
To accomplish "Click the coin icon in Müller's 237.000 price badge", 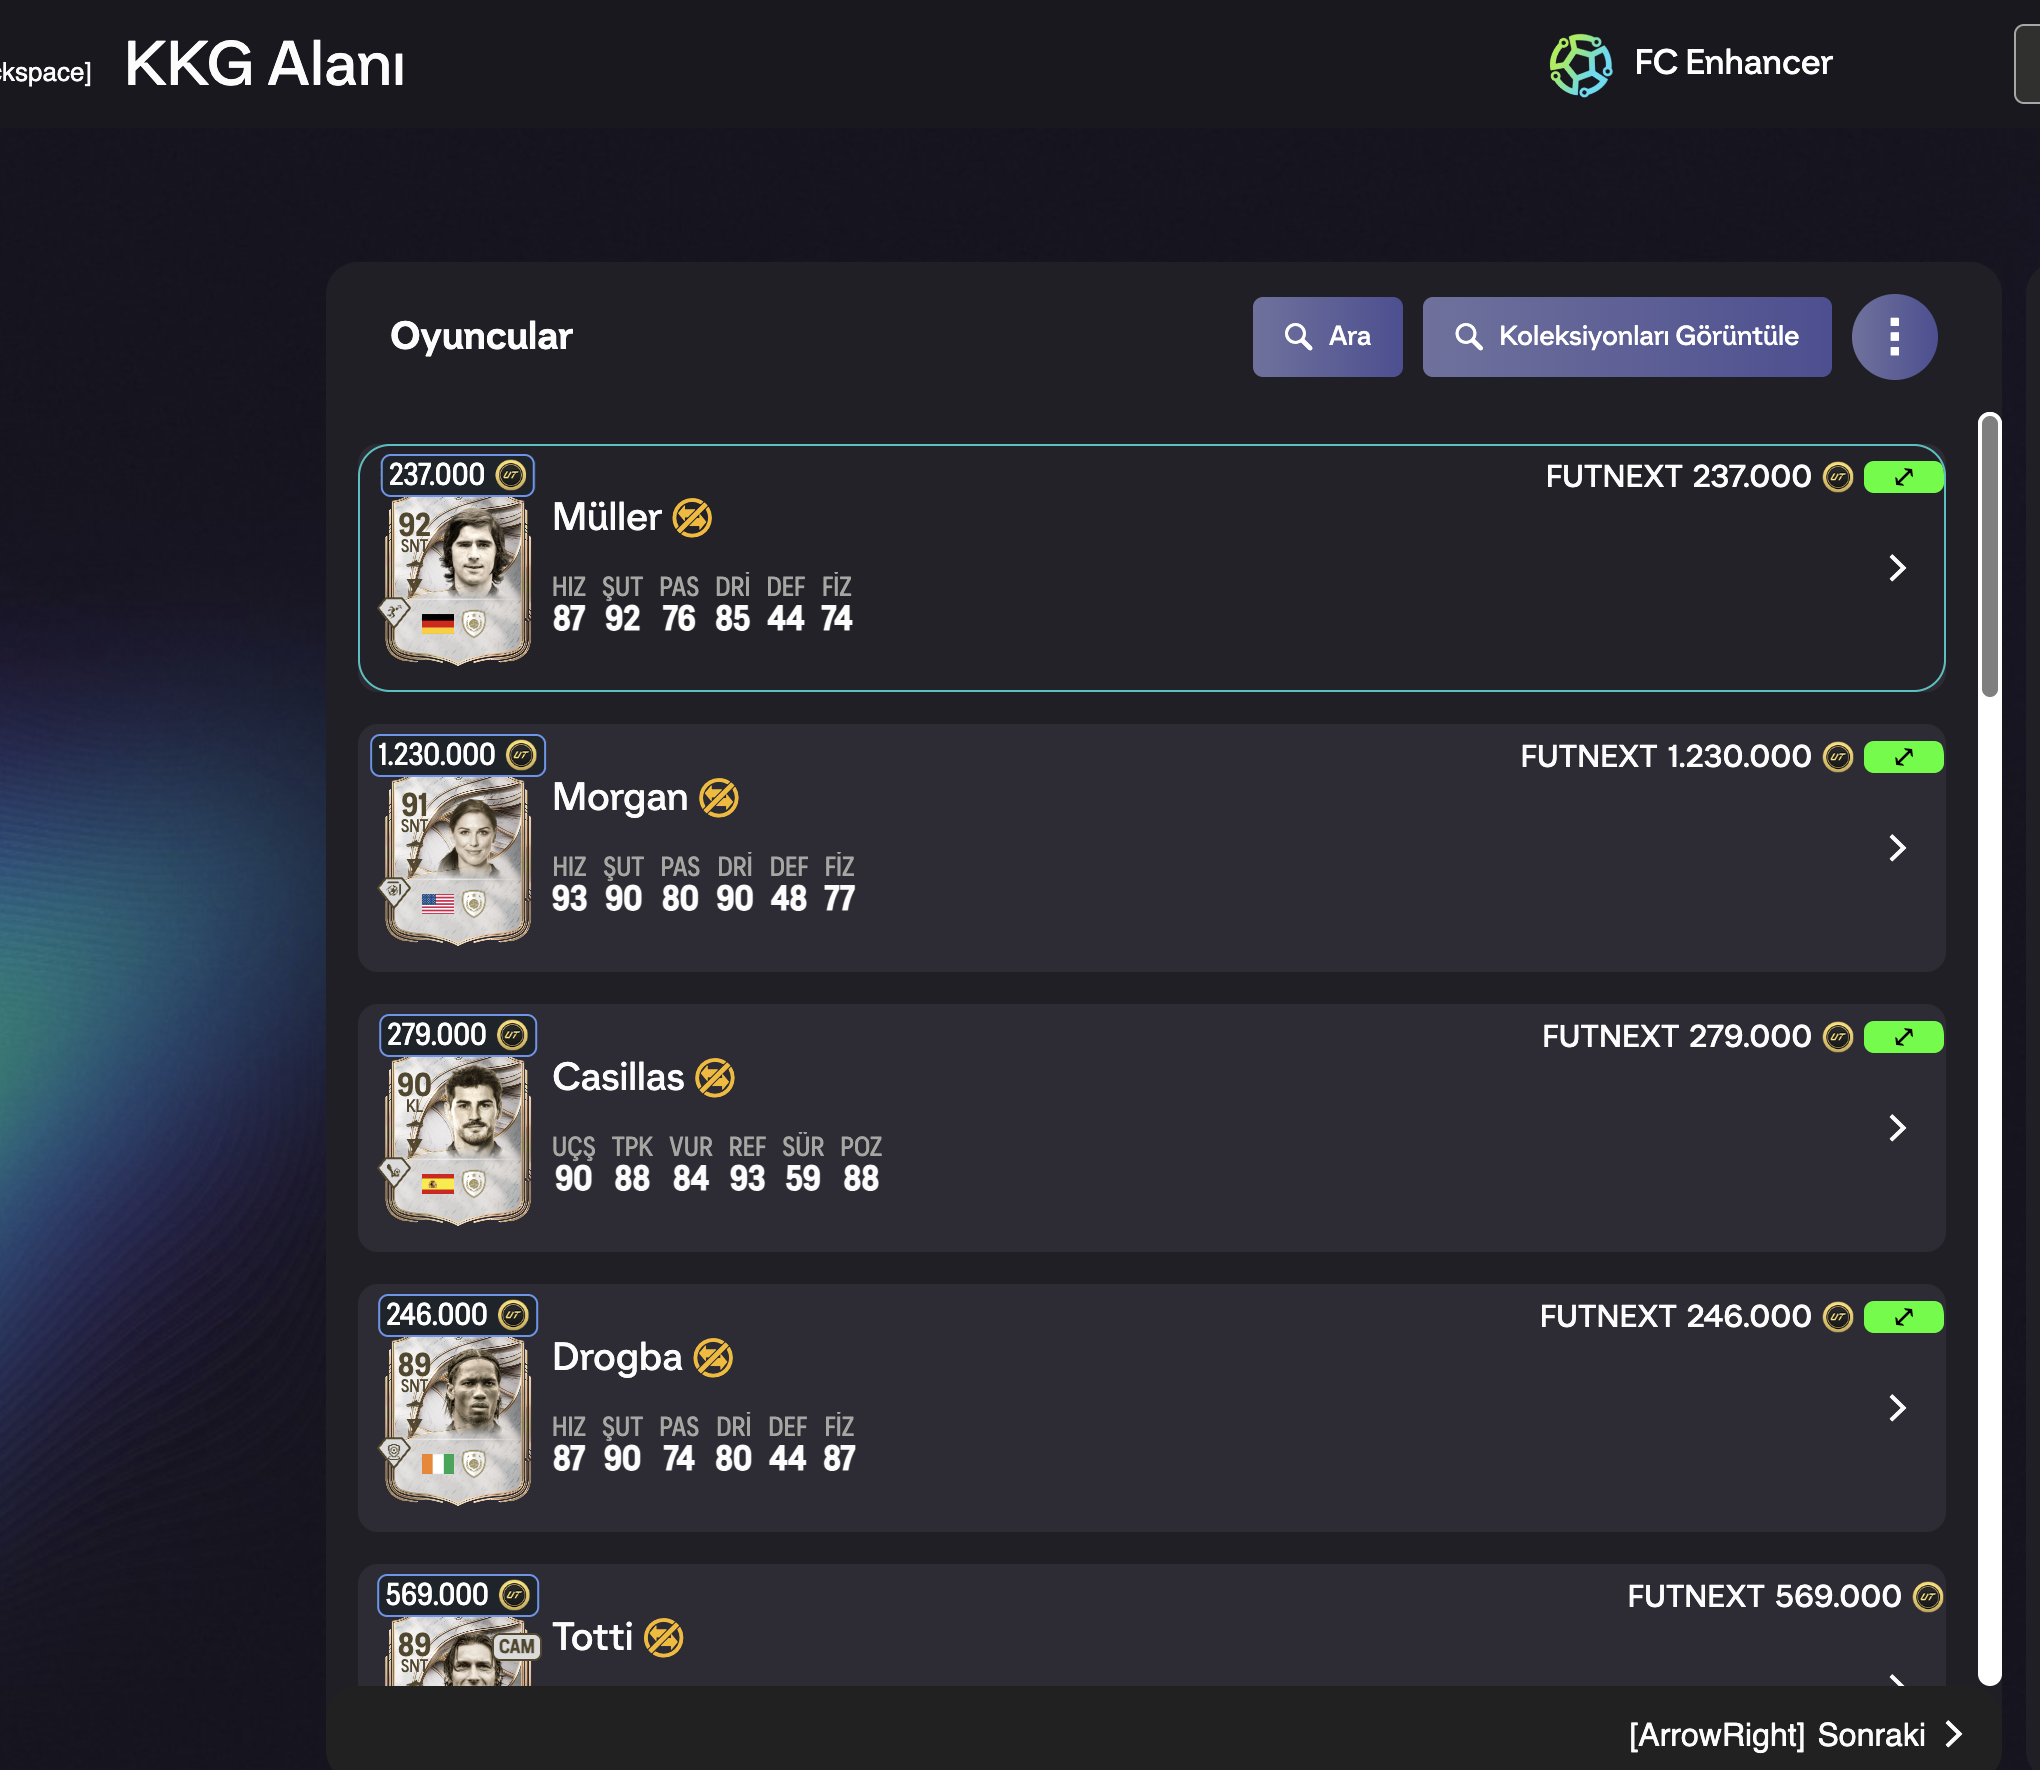I will [x=511, y=475].
